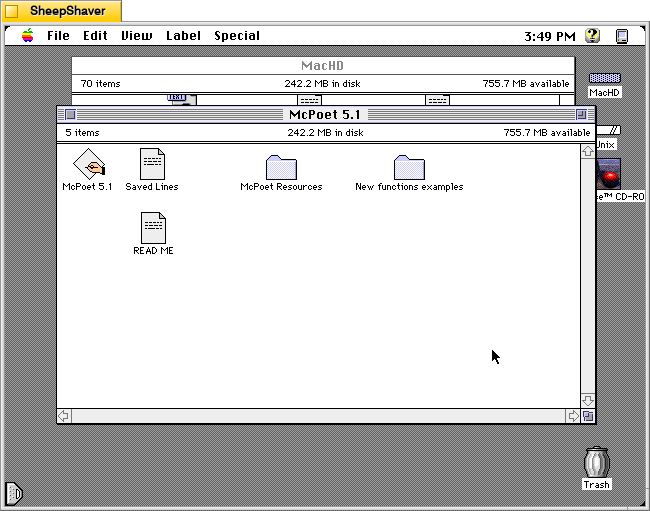Open the application switcher menu icon
Viewport: 650px width, 511px height.
[x=622, y=36]
